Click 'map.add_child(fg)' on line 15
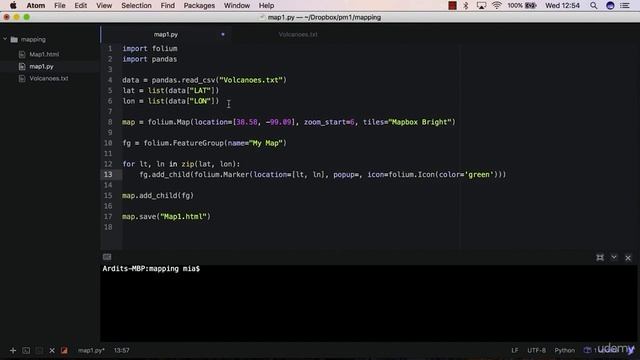 coord(158,196)
